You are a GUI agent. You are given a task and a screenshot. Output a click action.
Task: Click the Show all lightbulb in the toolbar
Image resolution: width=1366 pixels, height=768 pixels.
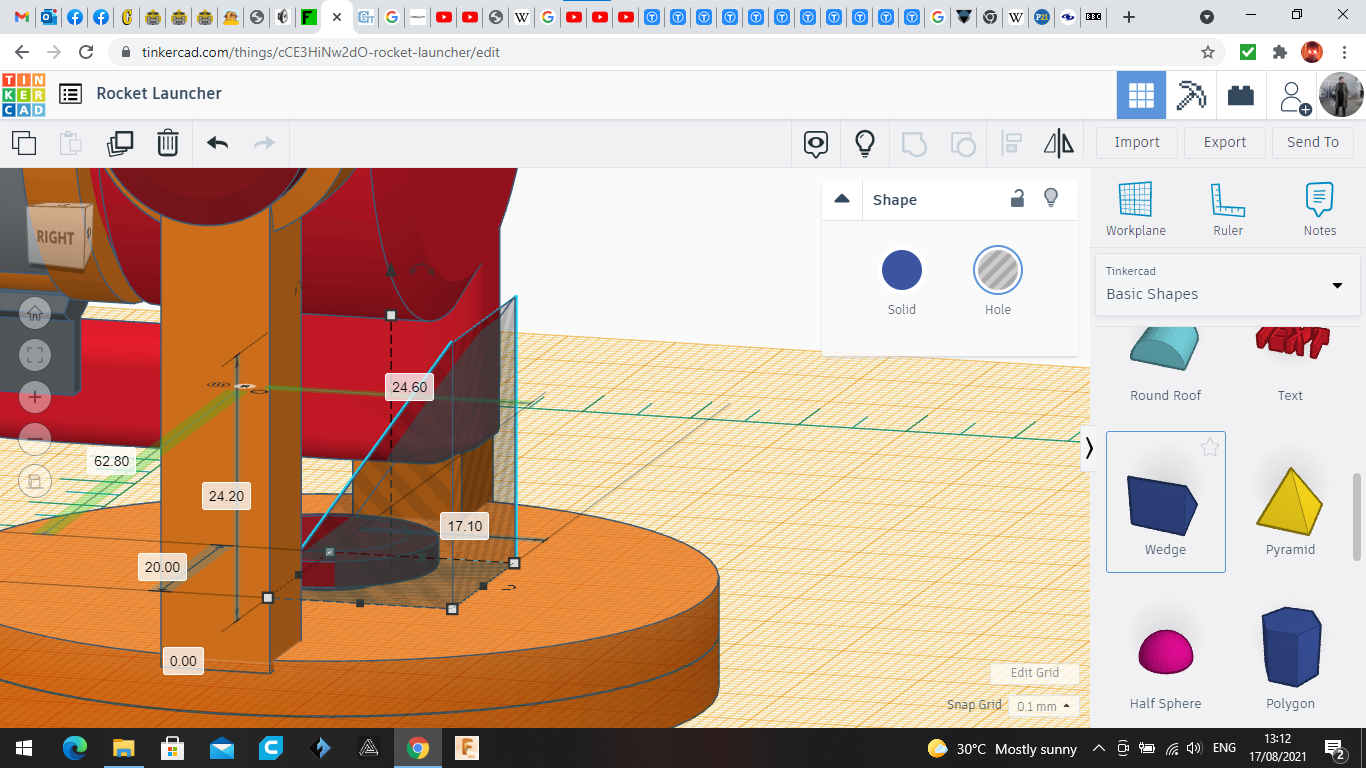[865, 144]
